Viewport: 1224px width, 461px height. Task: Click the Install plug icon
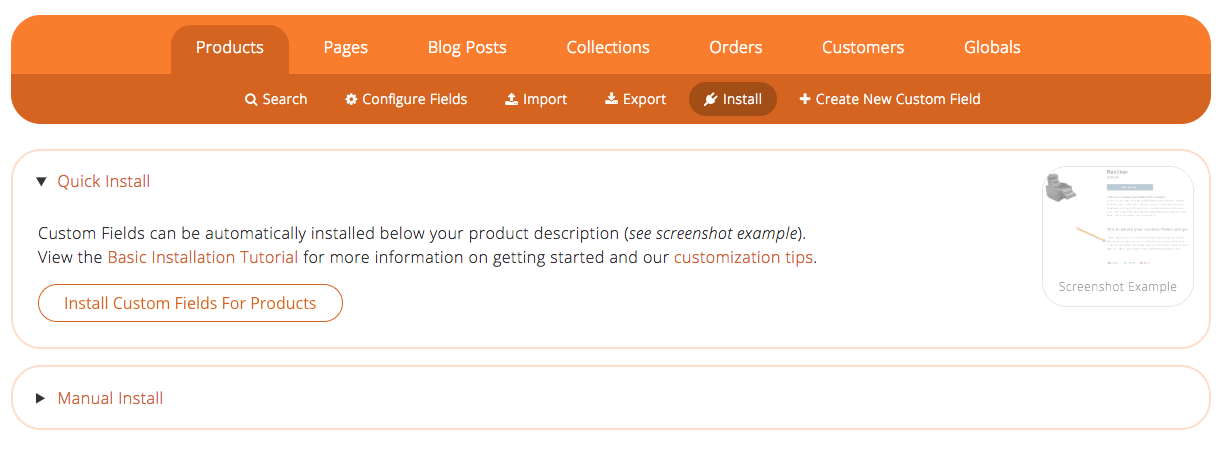[710, 99]
